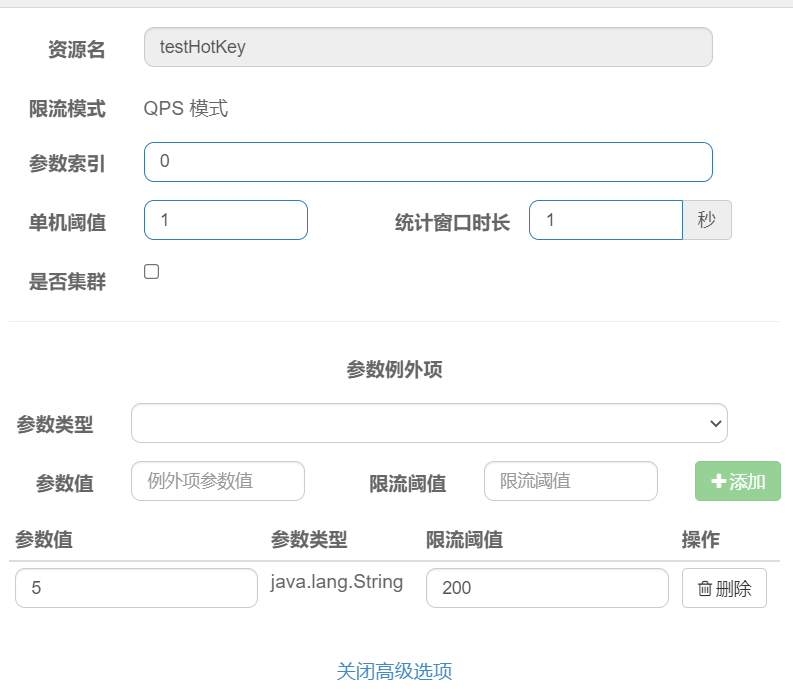The width and height of the screenshot is (793, 689).
Task: Edit the table row threshold field containing 200
Action: (x=547, y=588)
